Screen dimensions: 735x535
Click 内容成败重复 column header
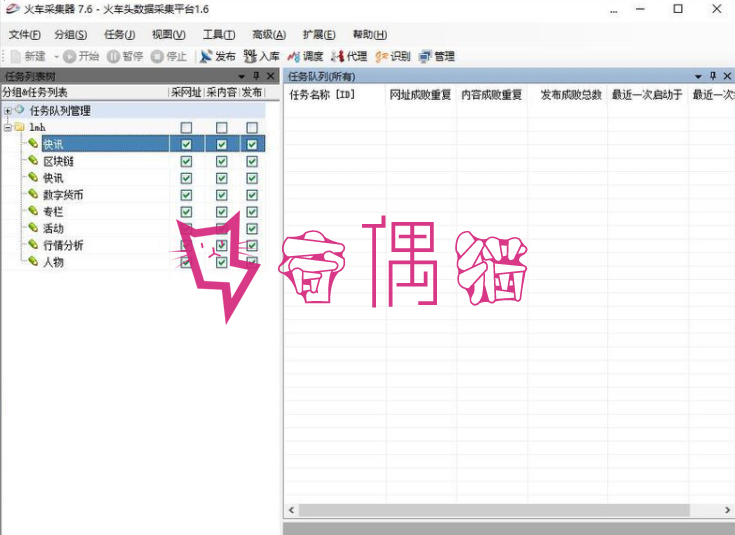point(492,95)
